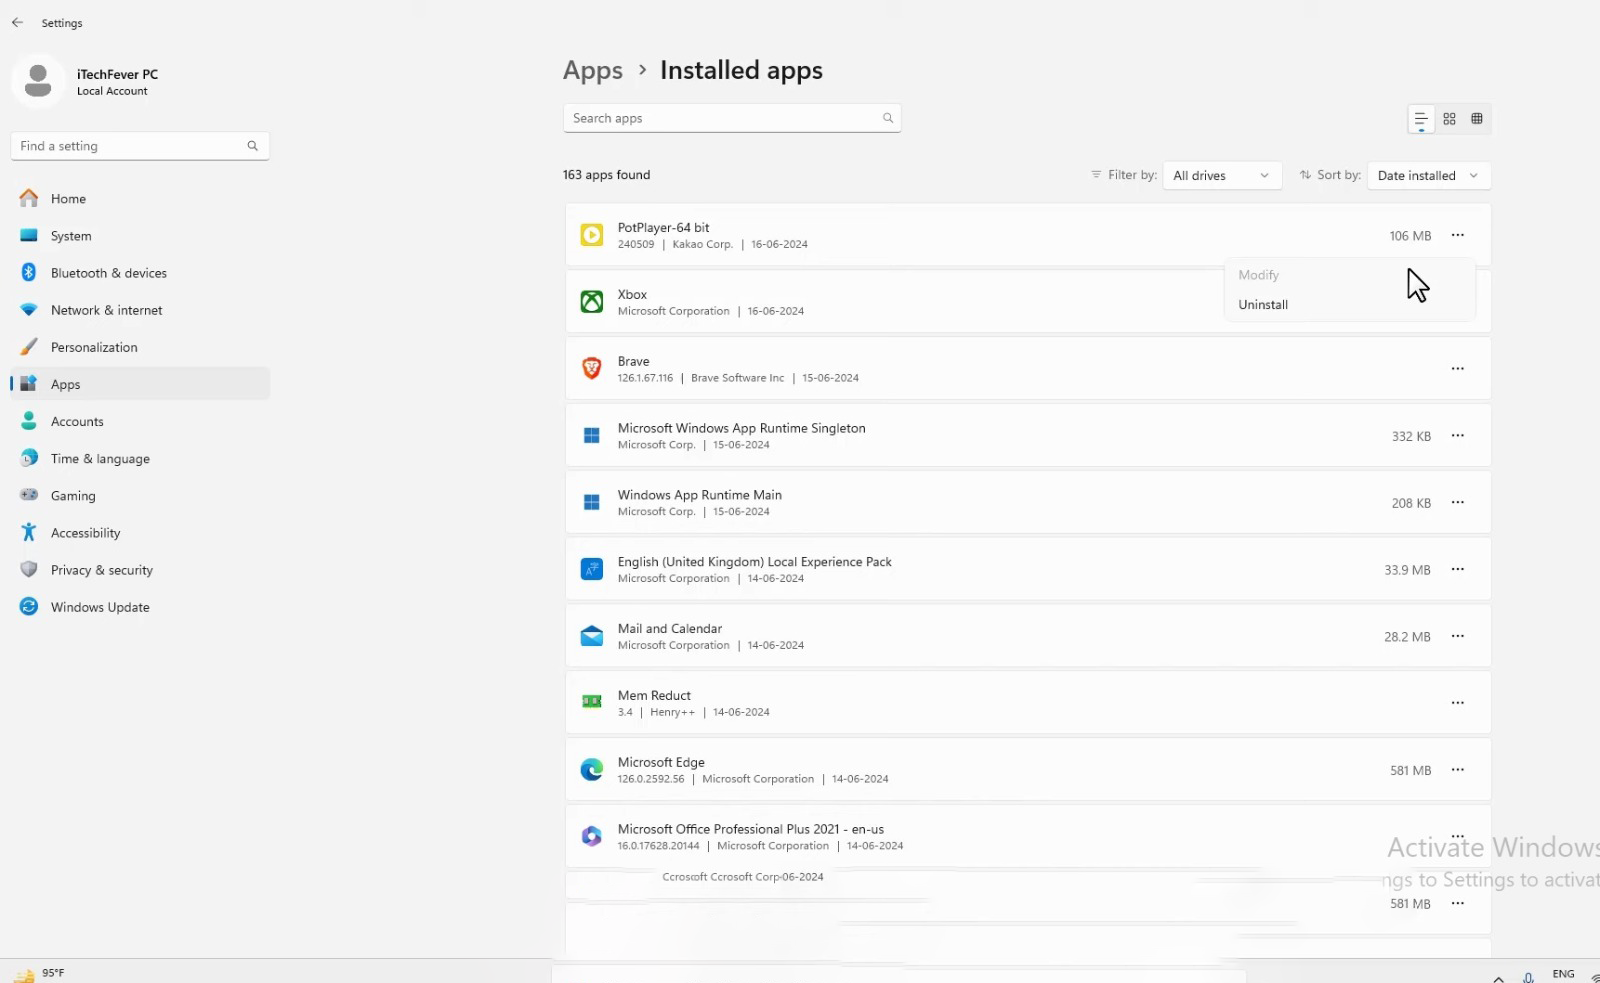Click the Mem Reduct app icon
The width and height of the screenshot is (1600, 983).
tap(592, 702)
